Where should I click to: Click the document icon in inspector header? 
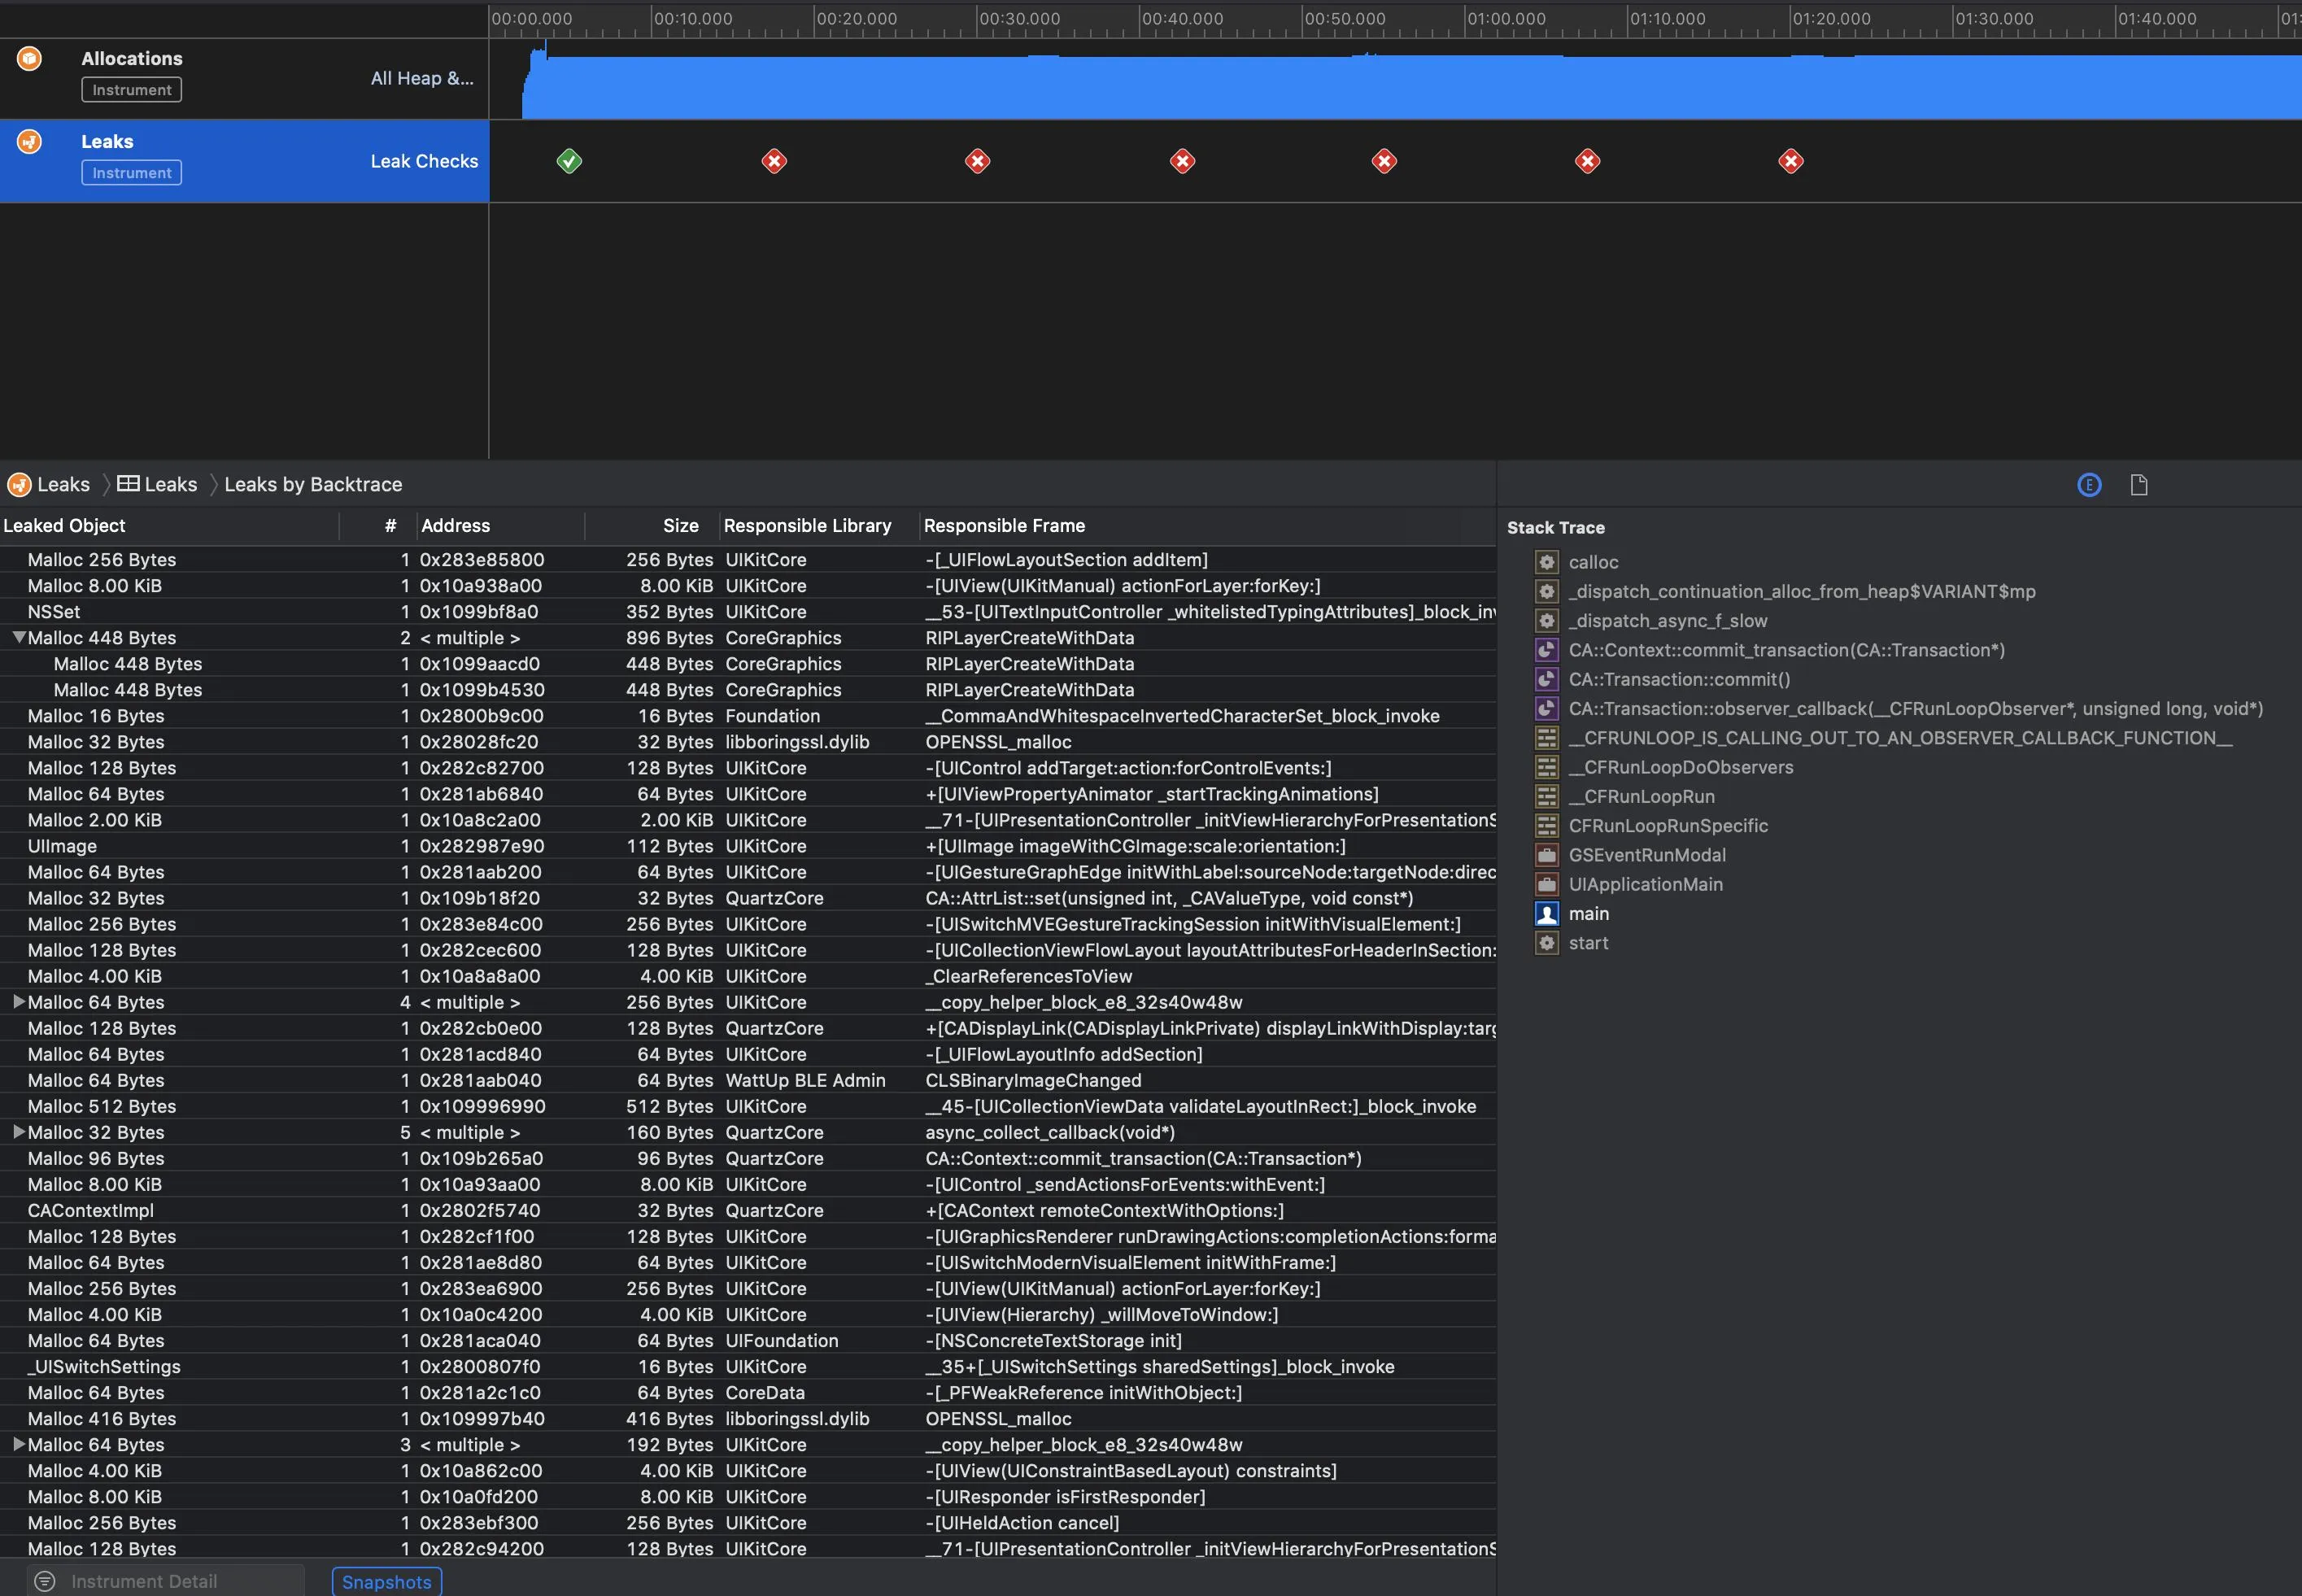click(x=2139, y=485)
